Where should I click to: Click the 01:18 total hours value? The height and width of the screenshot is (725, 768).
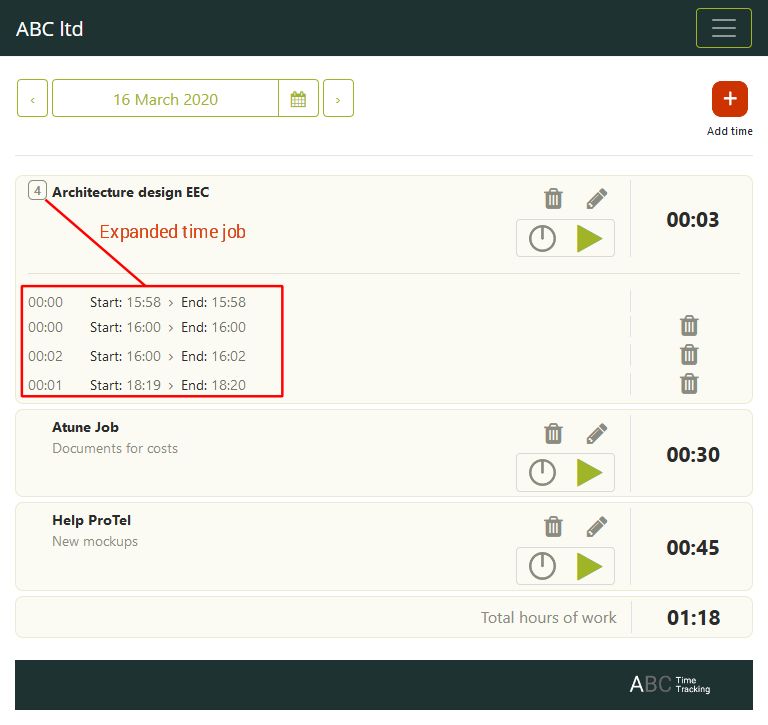point(694,618)
